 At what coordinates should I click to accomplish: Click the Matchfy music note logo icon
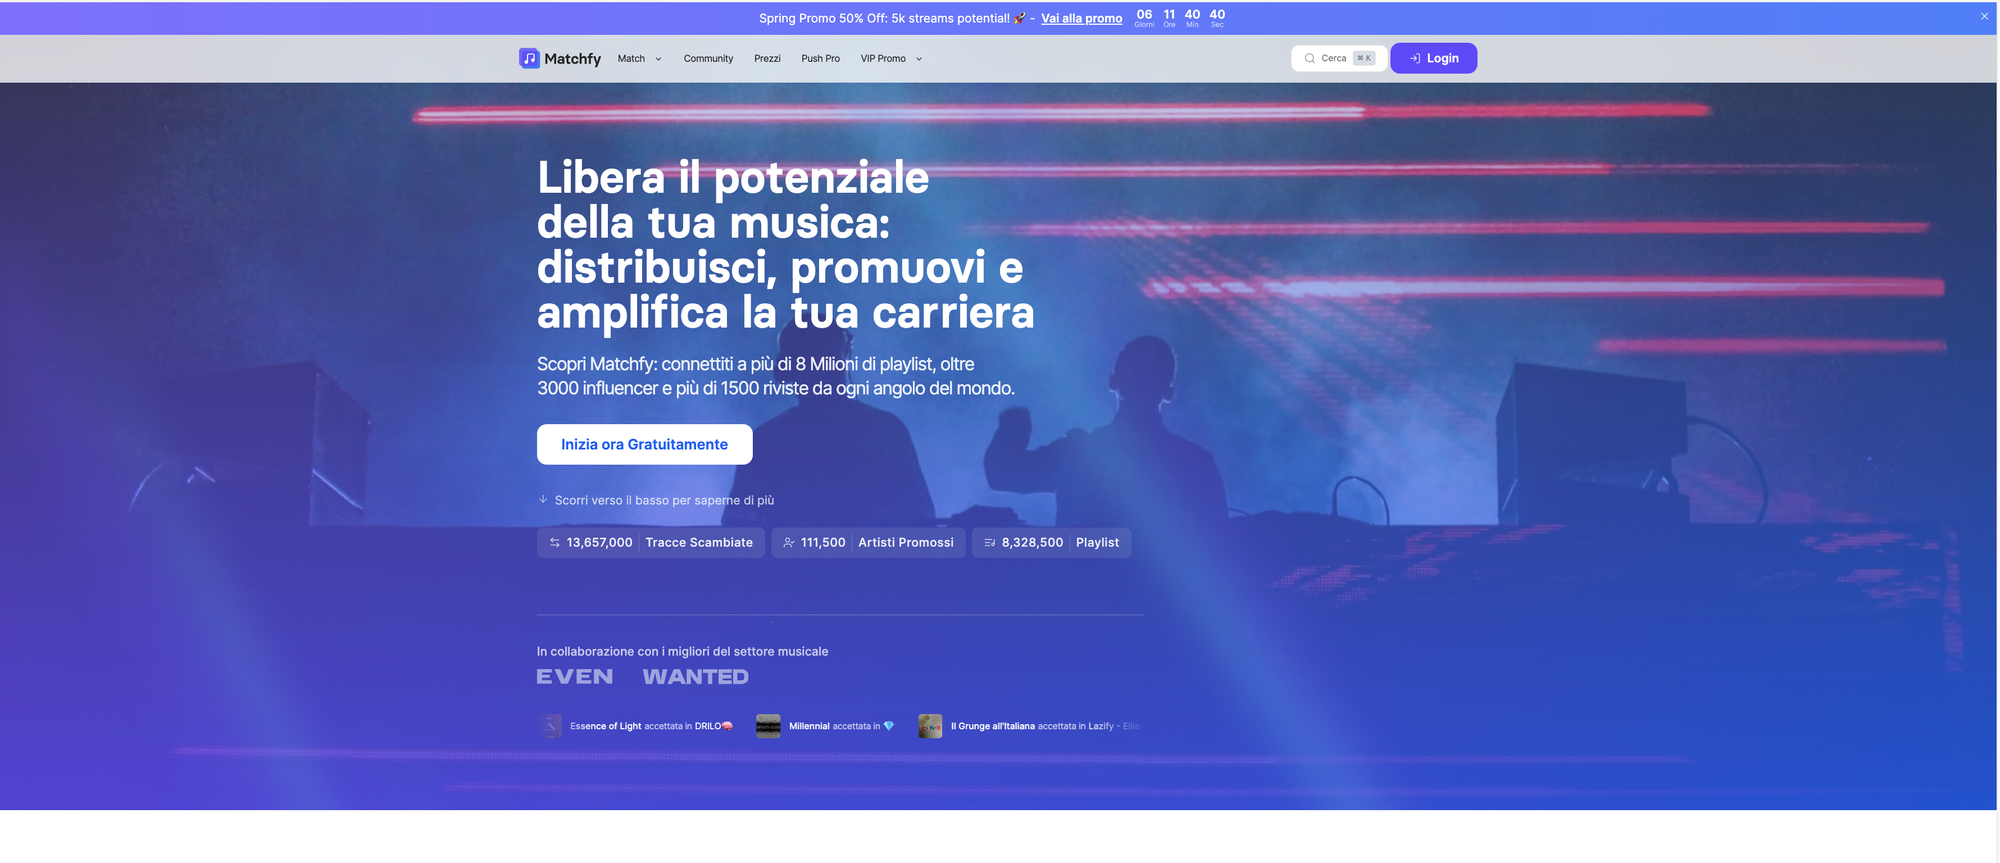(x=529, y=58)
